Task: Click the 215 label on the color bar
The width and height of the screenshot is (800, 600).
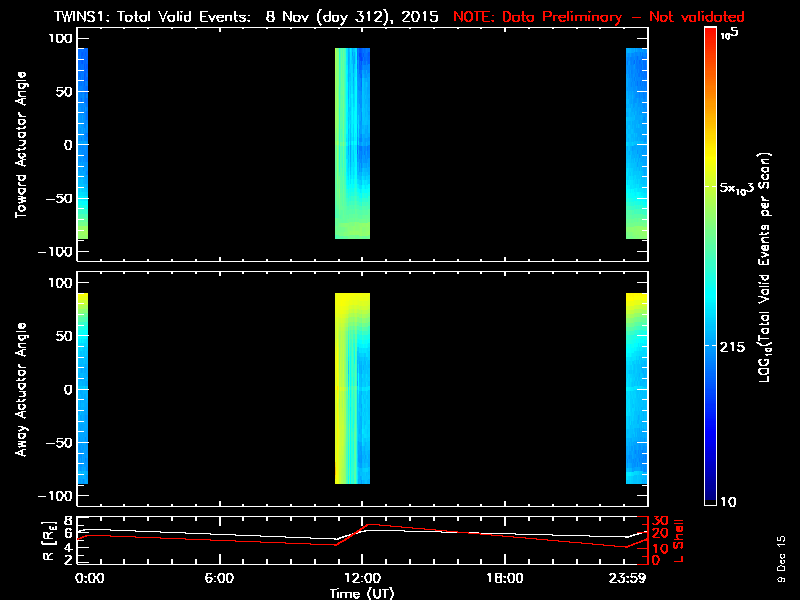Action: pyautogui.click(x=737, y=346)
